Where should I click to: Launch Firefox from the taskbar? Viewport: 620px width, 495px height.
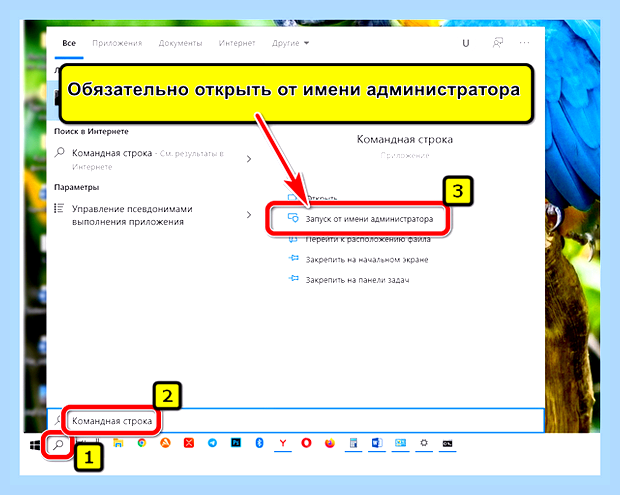tap(330, 443)
